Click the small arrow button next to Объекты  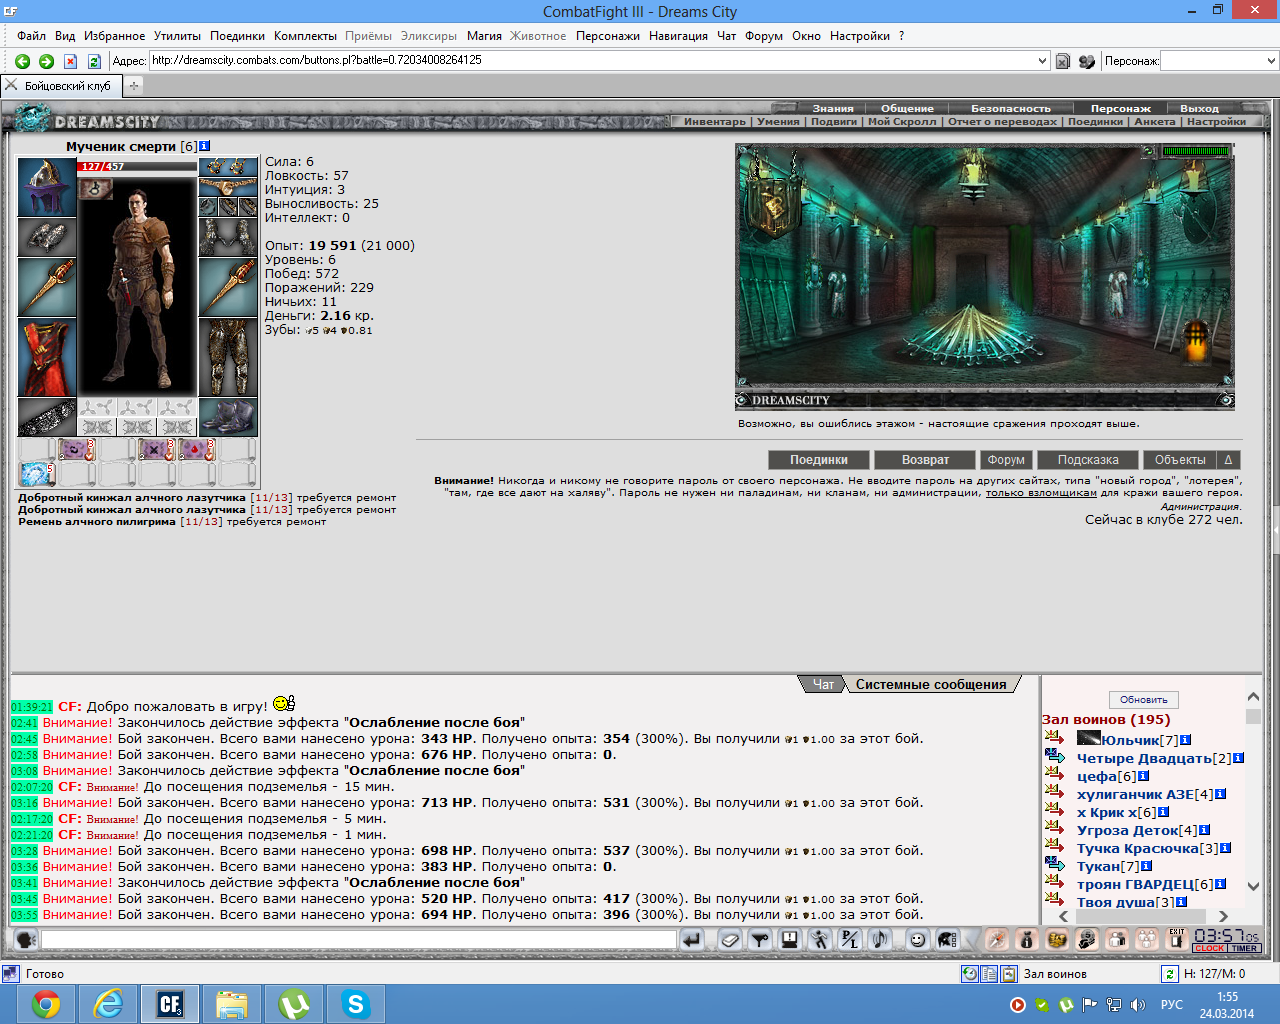click(1228, 460)
